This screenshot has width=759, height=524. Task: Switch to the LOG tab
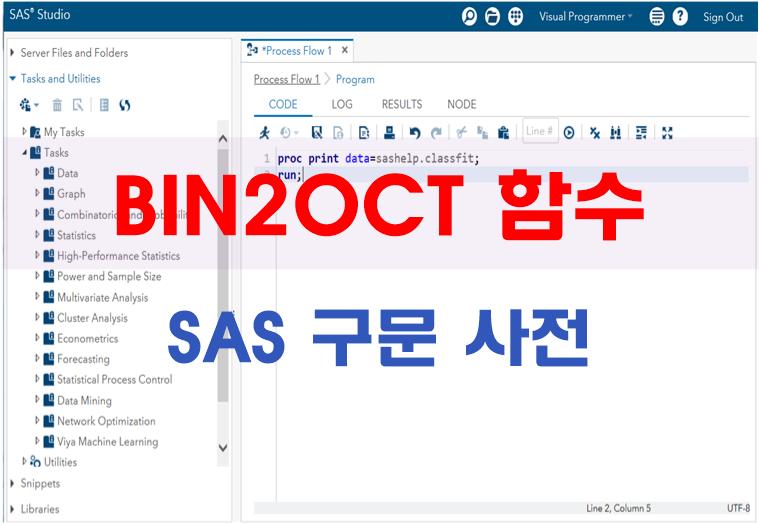[342, 104]
